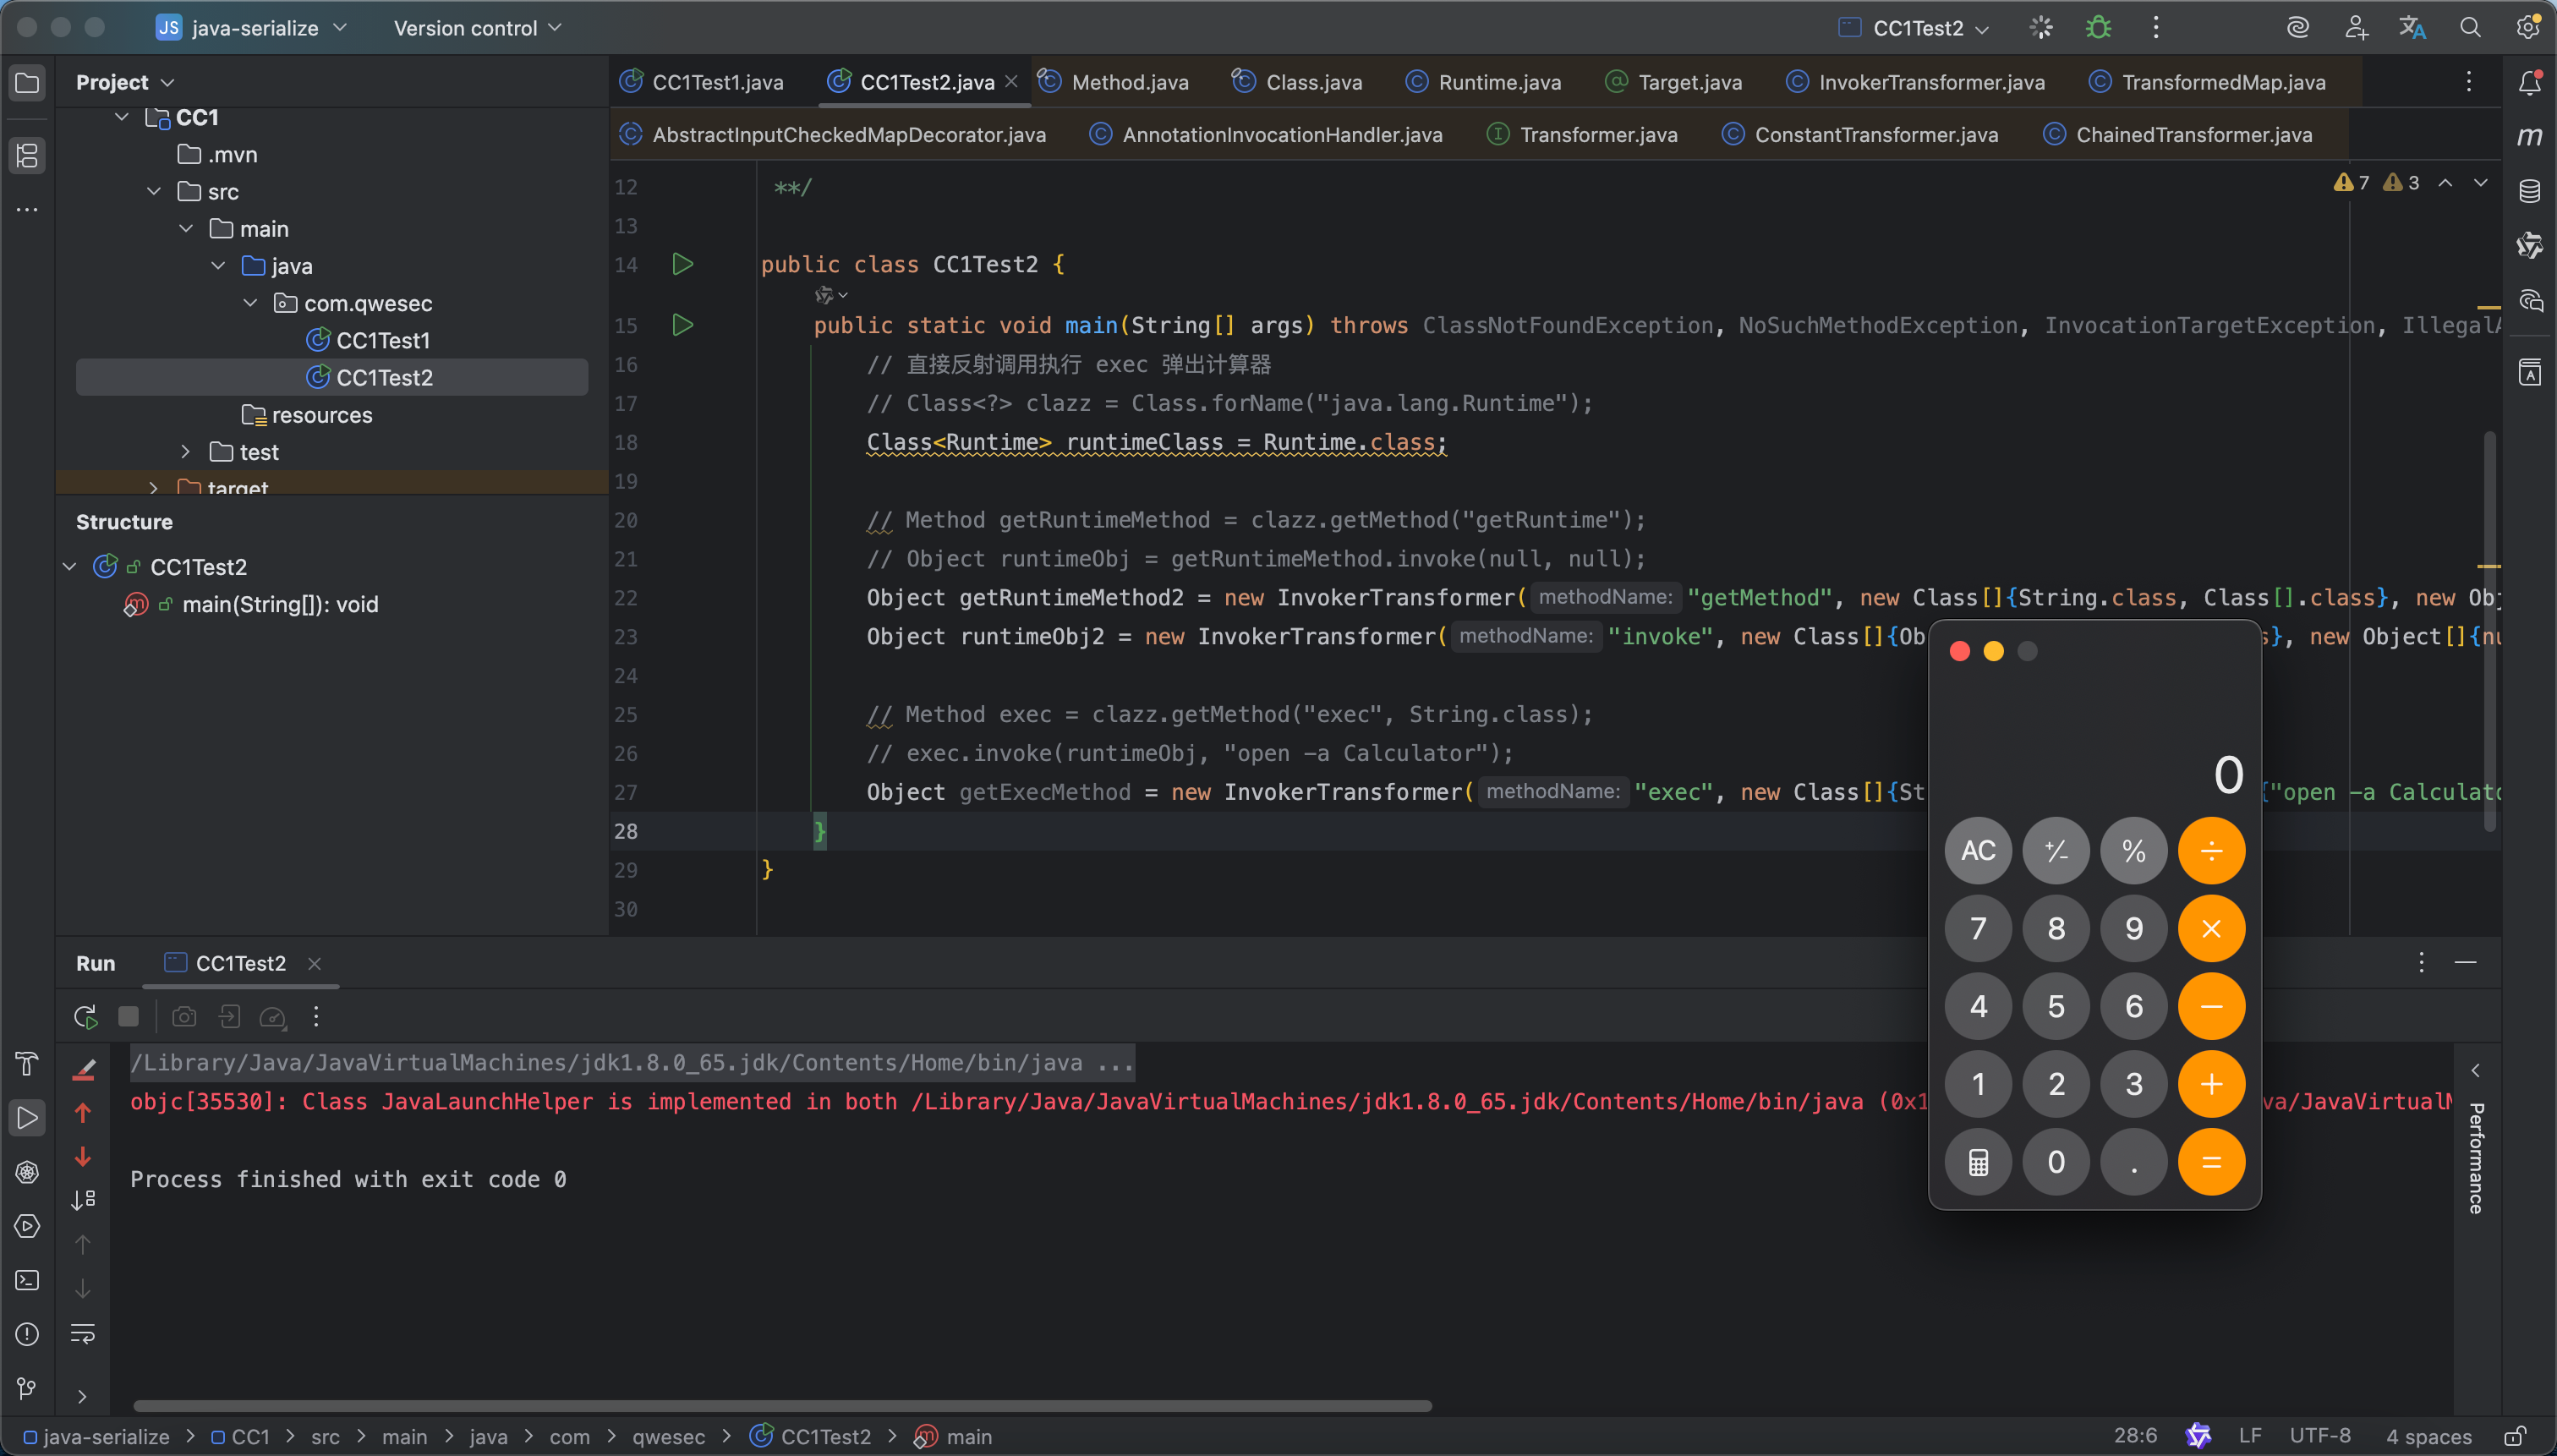This screenshot has height=1456, width=2557.
Task: Expand the test folder in Project tree
Action: (x=185, y=452)
